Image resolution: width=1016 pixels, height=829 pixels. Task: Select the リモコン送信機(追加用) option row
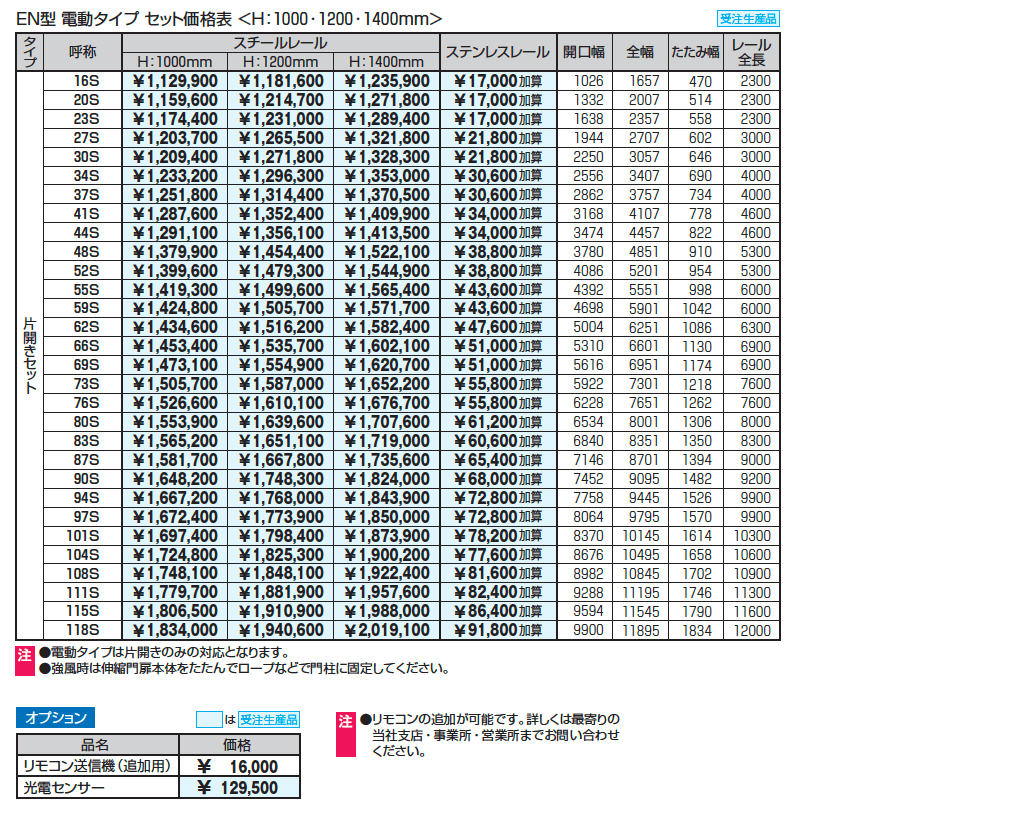(x=98, y=766)
